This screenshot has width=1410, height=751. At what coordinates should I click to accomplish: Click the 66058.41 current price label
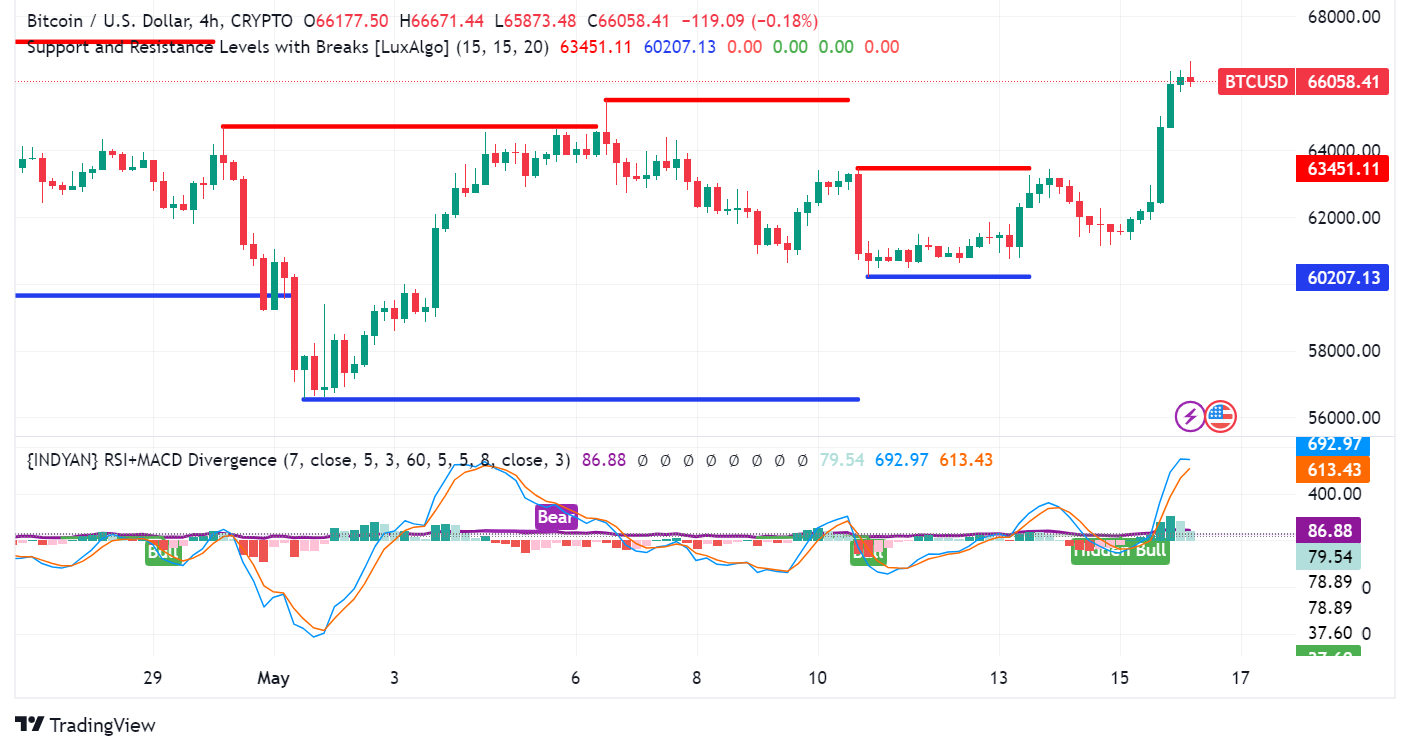click(x=1342, y=82)
